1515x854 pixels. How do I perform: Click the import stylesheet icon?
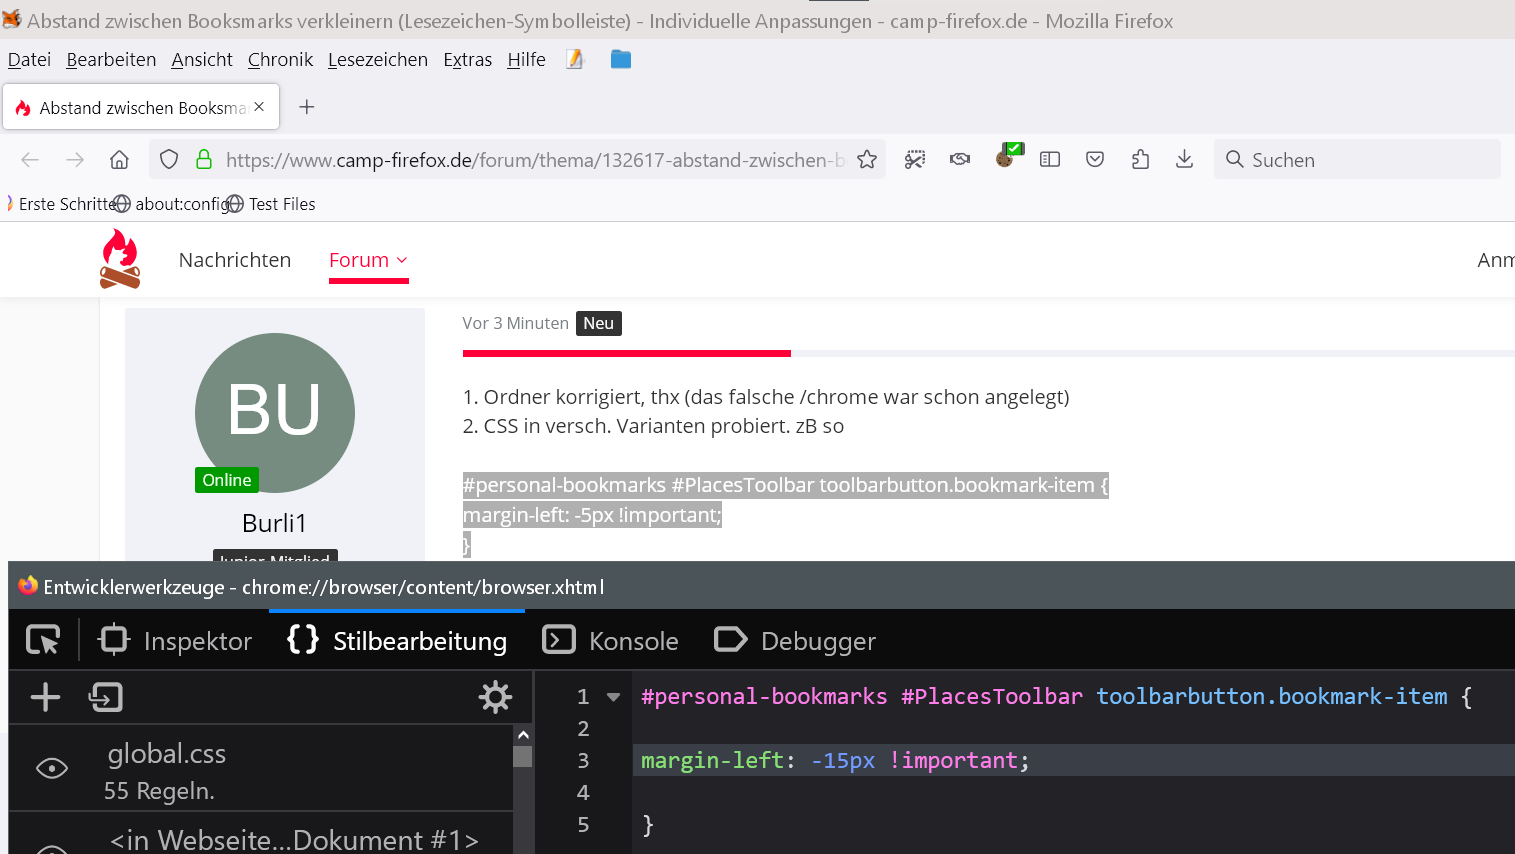pos(105,697)
